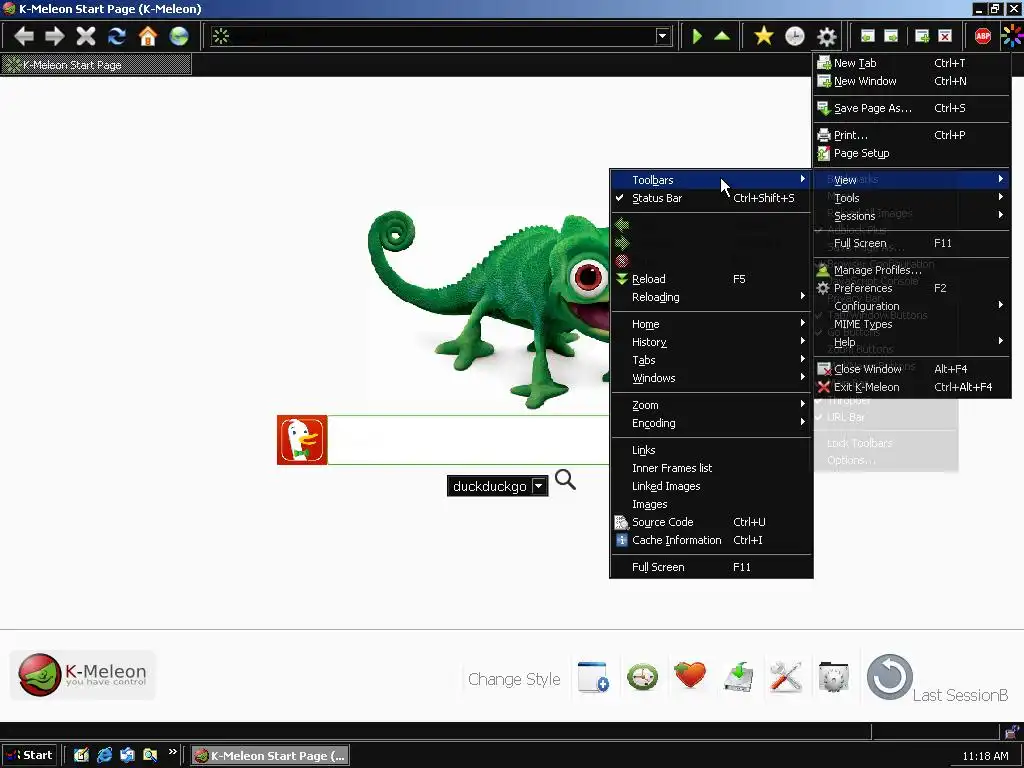1024x768 pixels.
Task: Choose Print menu item
Action: pos(912,135)
